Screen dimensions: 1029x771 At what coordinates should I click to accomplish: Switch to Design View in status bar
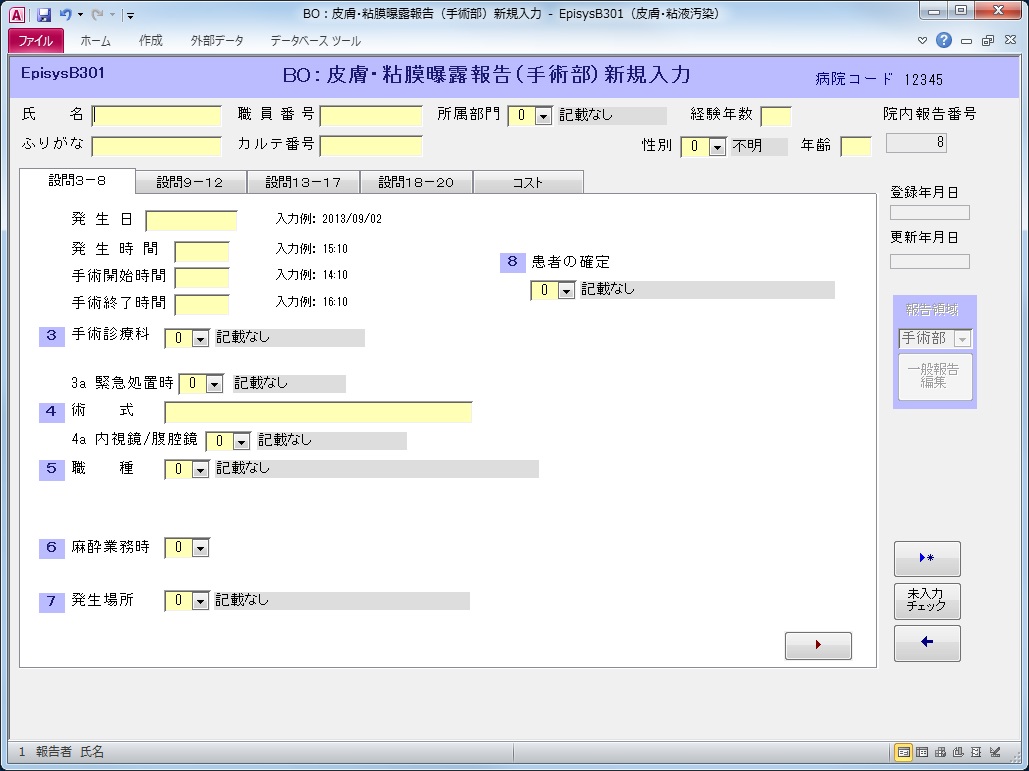(994, 752)
